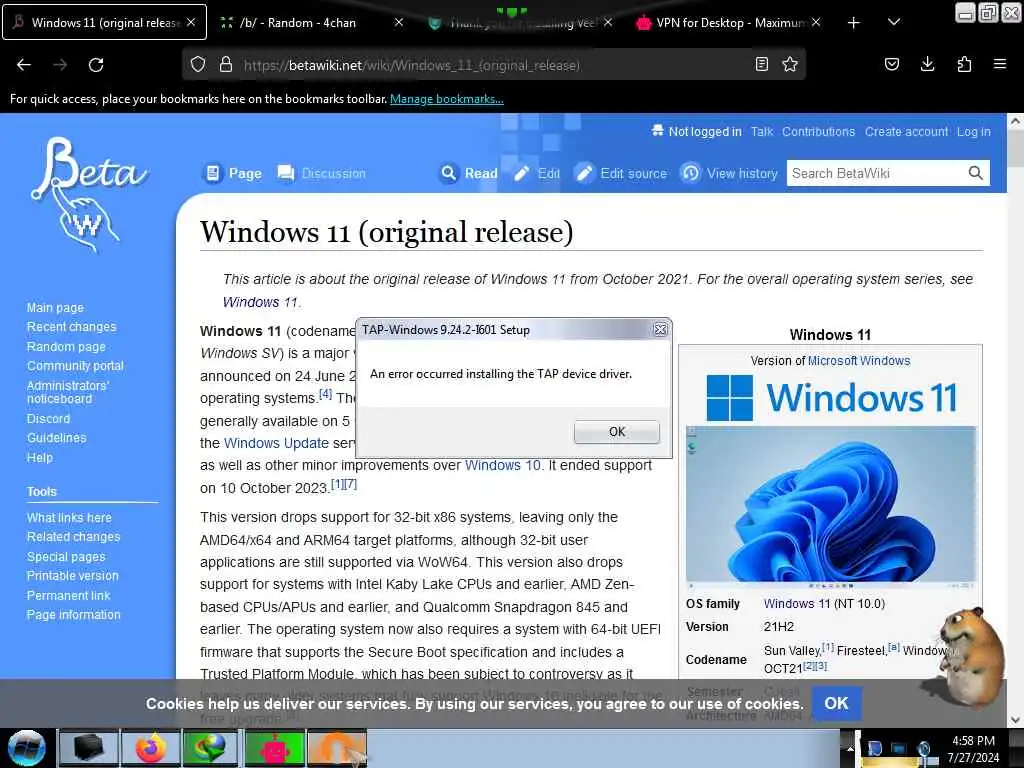
Task: Open Main page in sidebar
Action: (56, 308)
